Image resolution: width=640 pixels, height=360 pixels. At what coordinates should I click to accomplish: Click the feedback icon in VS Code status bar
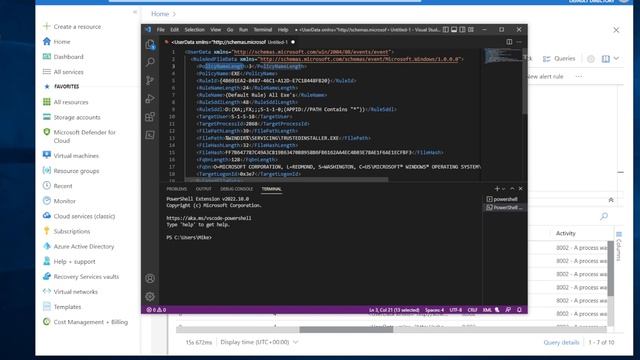coord(508,310)
